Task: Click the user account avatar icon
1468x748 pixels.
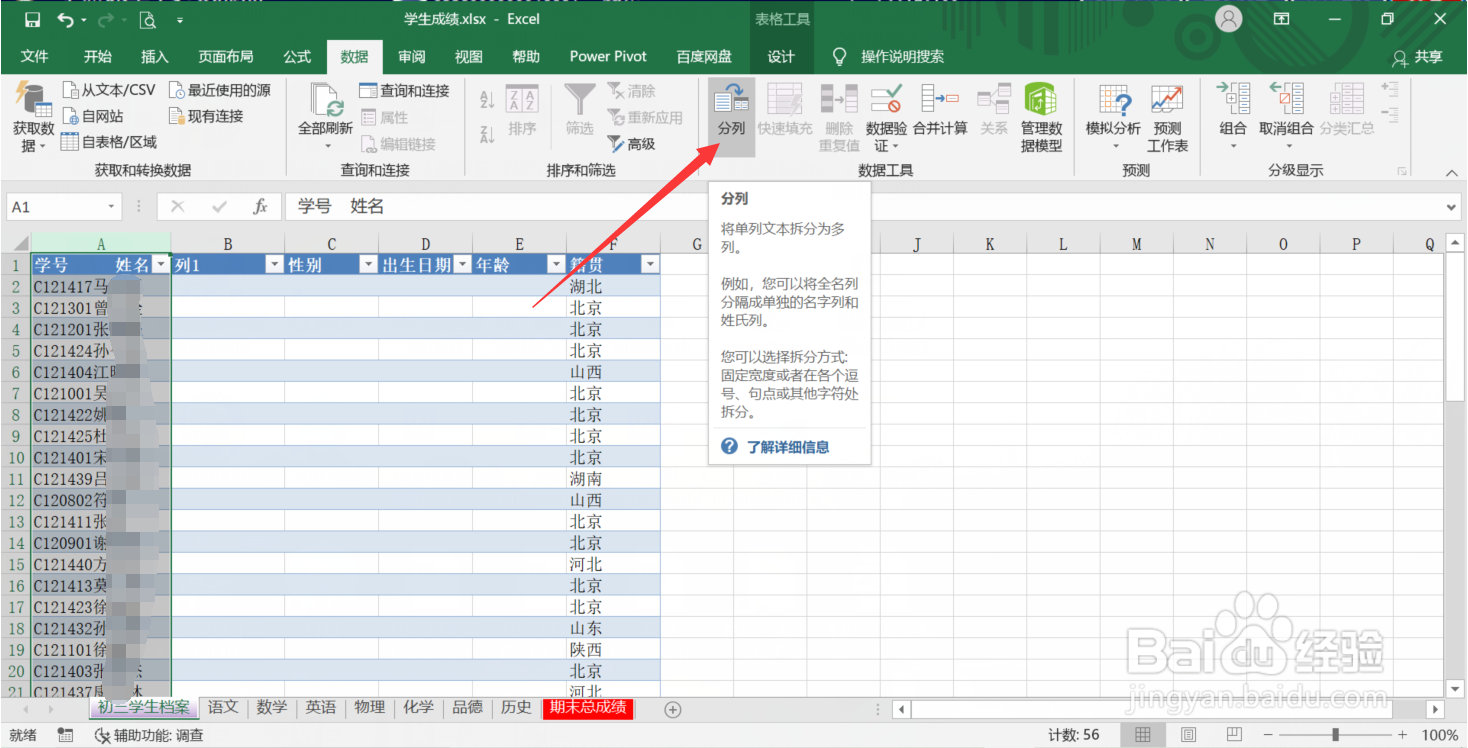Action: [x=1228, y=19]
